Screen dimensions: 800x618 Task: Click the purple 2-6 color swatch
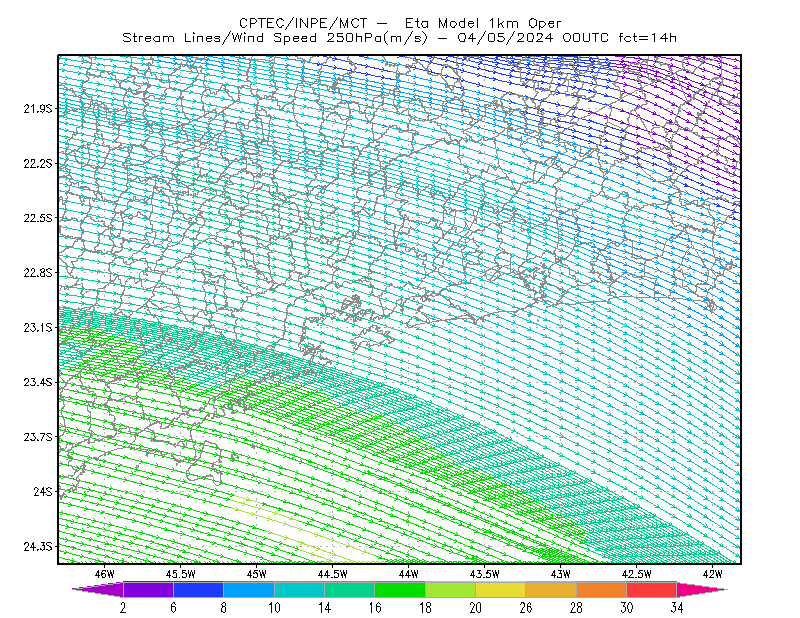click(148, 589)
